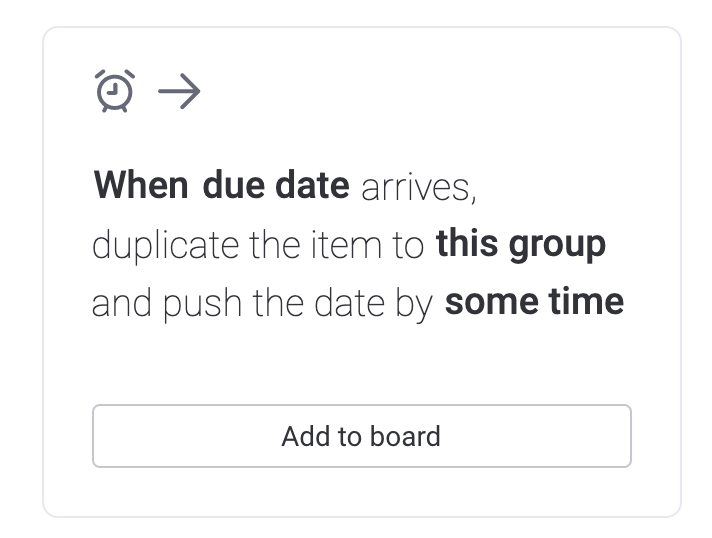
Task: Click the "duplicate the item to" text
Action: coord(258,245)
